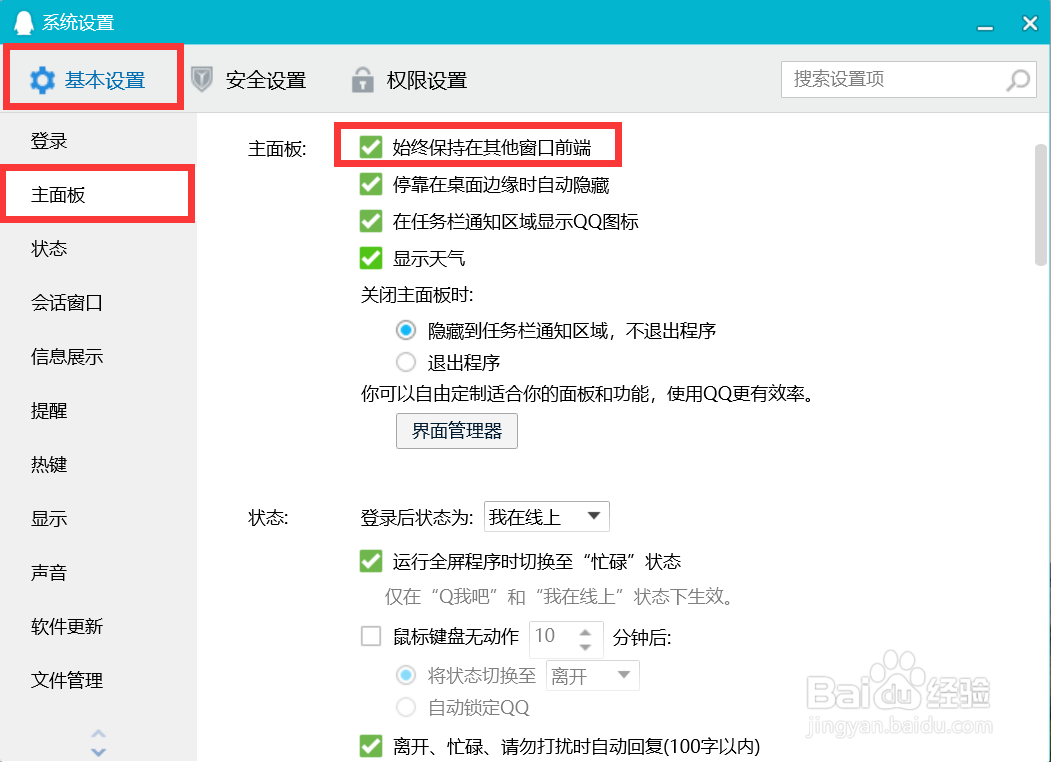Open the 我在线上 login status dropdown
Viewport: 1051px width, 762px height.
(546, 517)
